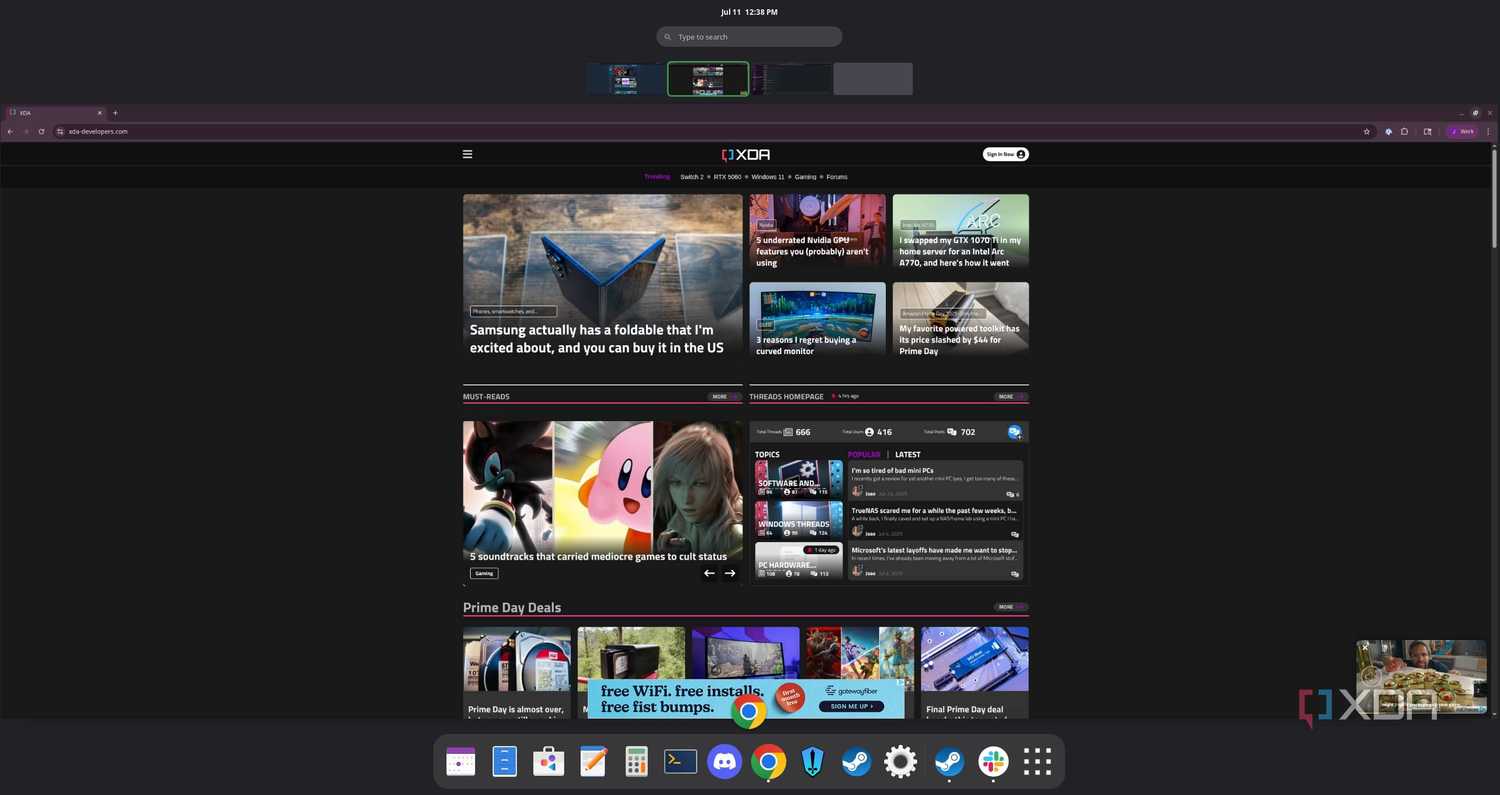Screen dimensions: 1500x795
Task: Open a new Chrome tab
Action: pyautogui.click(x=115, y=113)
